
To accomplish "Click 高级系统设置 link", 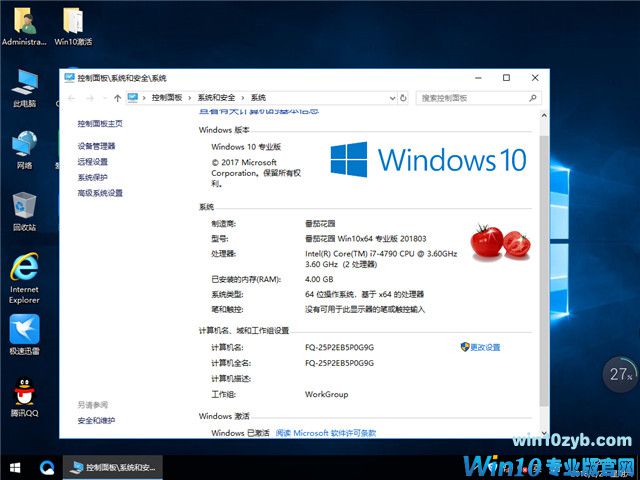I will click(x=100, y=193).
